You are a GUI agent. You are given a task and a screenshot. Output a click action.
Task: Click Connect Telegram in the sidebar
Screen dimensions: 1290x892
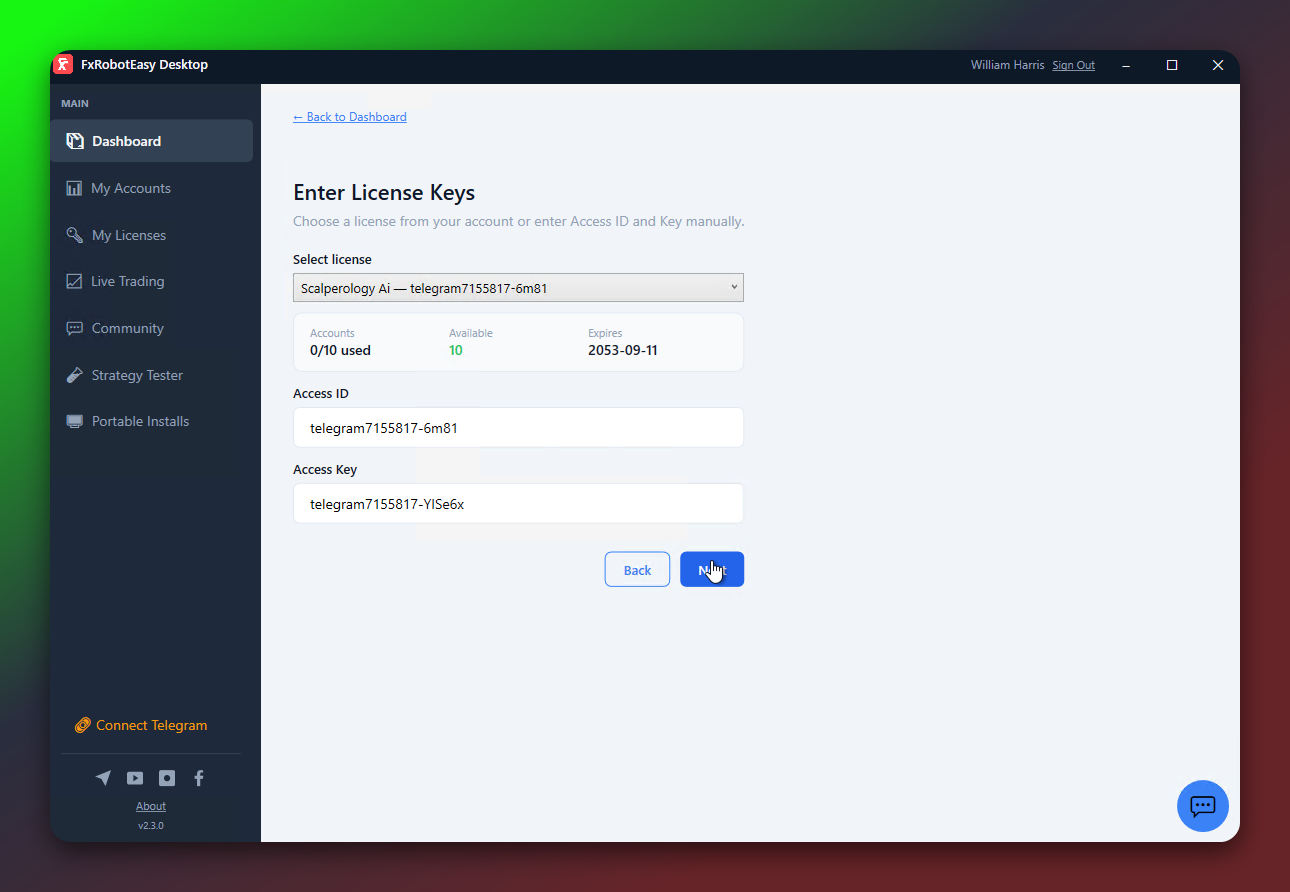click(x=141, y=725)
